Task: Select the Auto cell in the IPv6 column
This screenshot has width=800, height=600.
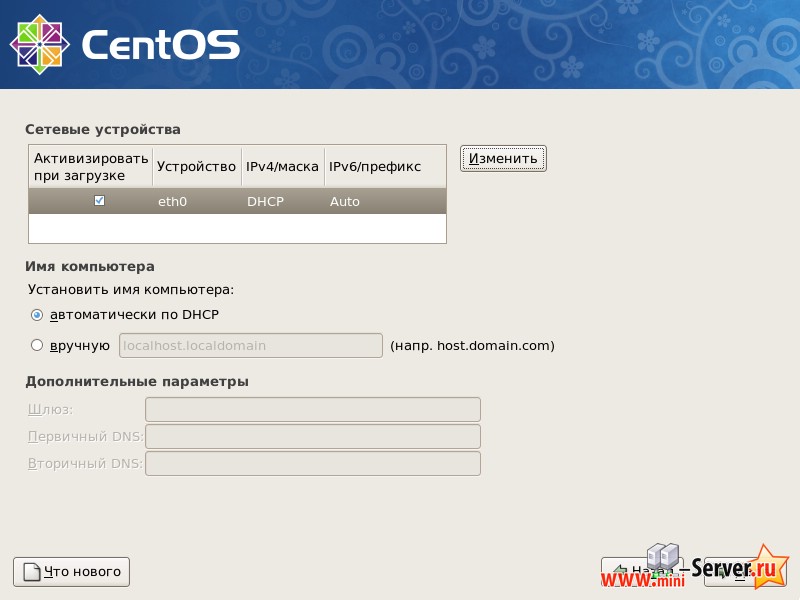Action: click(x=345, y=202)
